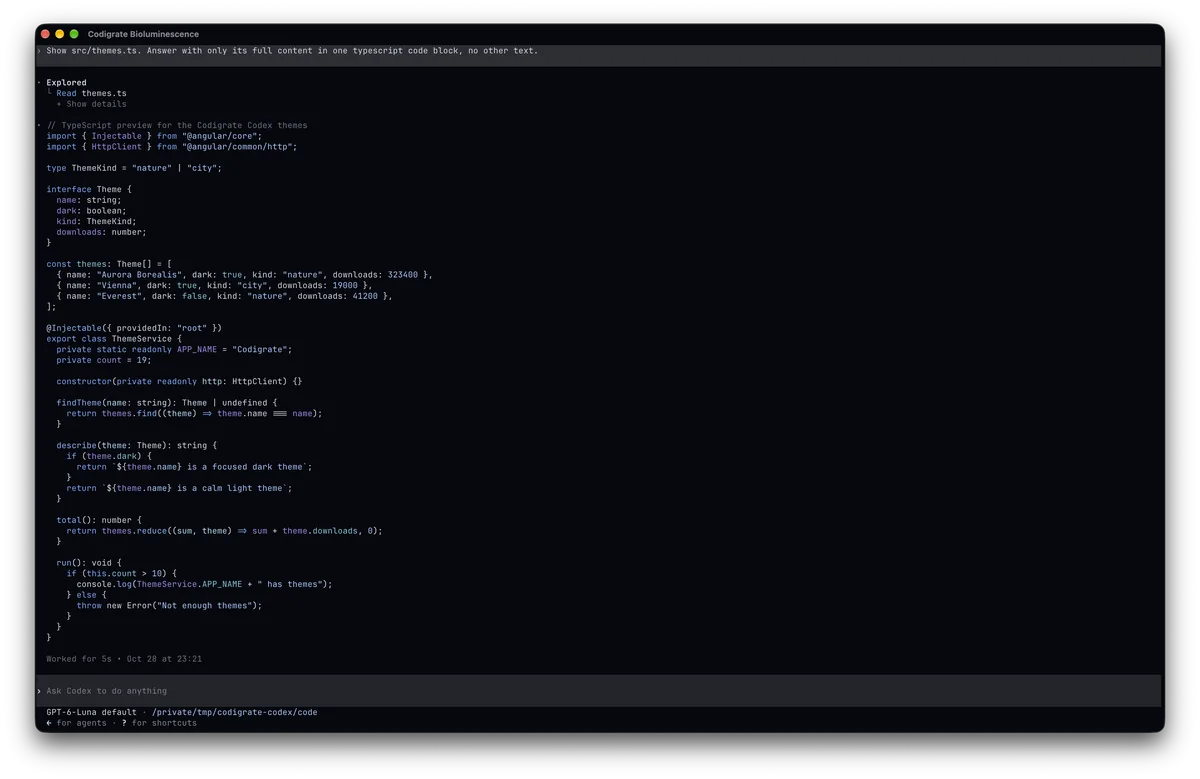The height and width of the screenshot is (779, 1200).
Task: Click the '} else {' line
Action: [86, 595]
